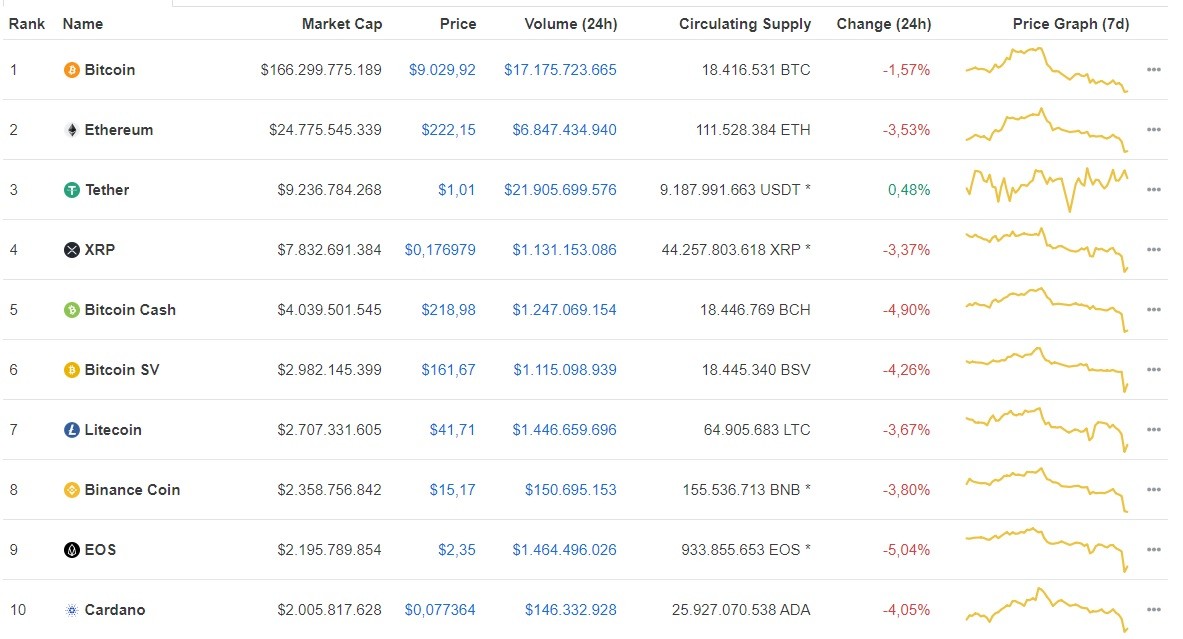Select the Bitcoin Cash coin icon
1183x639 pixels.
[70, 310]
